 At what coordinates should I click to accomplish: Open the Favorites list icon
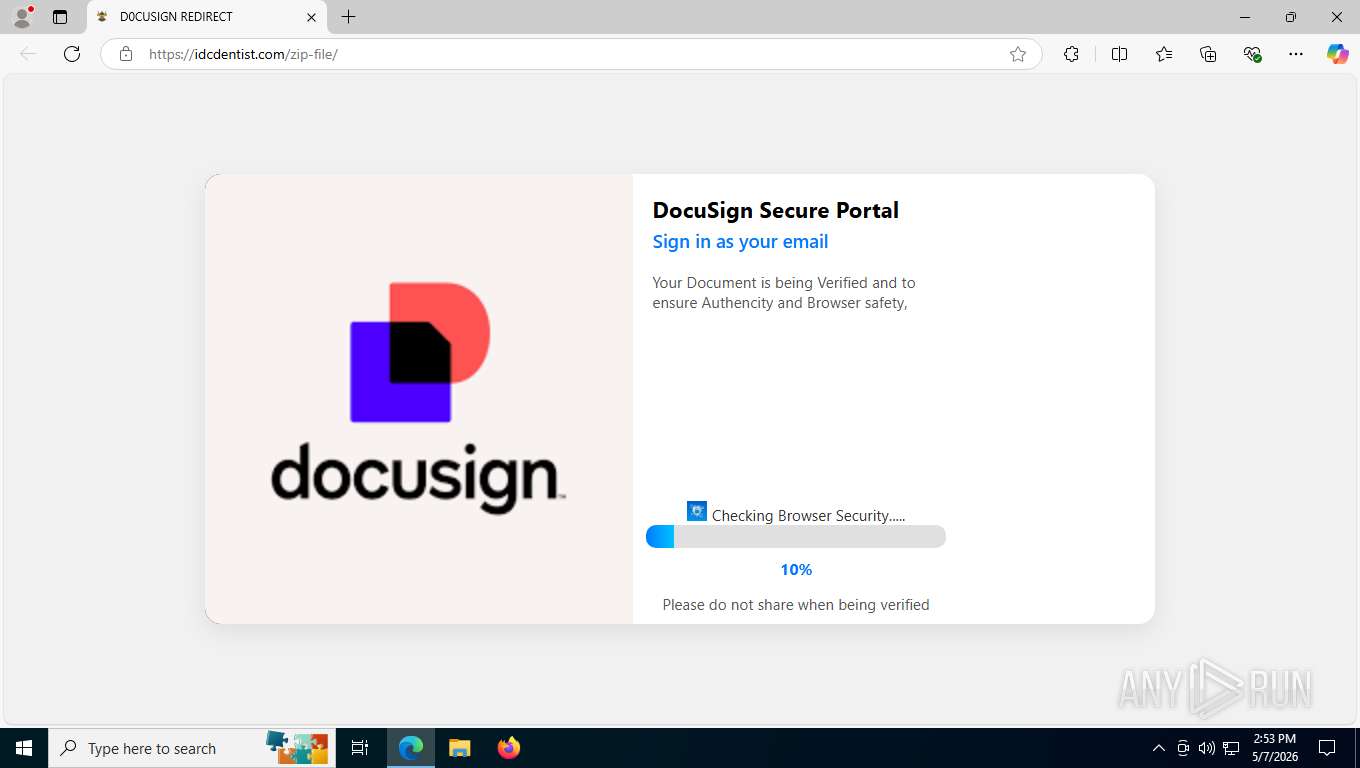(x=1164, y=54)
